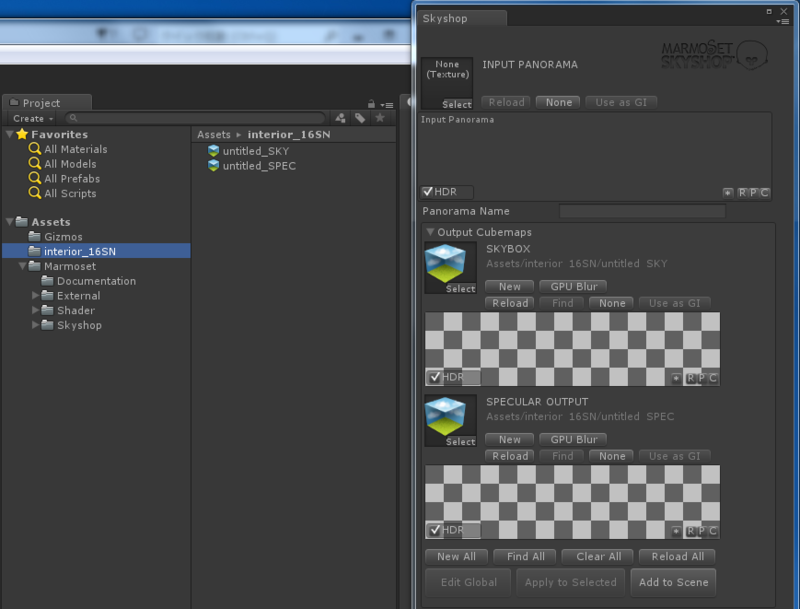Viewport: 800px width, 609px height.
Task: Click the C button on Input Panorama preview
Action: click(764, 192)
